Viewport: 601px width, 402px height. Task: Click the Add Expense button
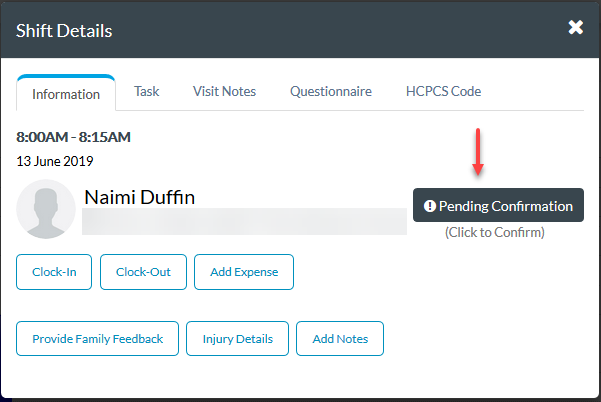(x=244, y=271)
